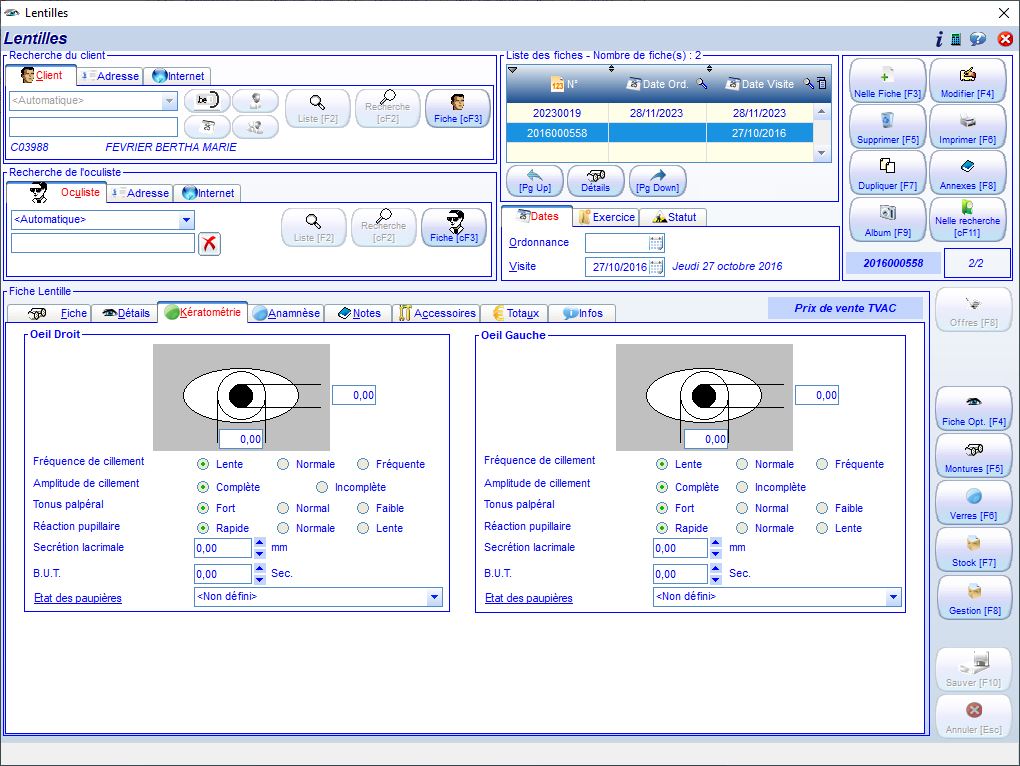Viewport: 1020px width, 766px height.
Task: Open Annexes [F8]
Action: (967, 174)
